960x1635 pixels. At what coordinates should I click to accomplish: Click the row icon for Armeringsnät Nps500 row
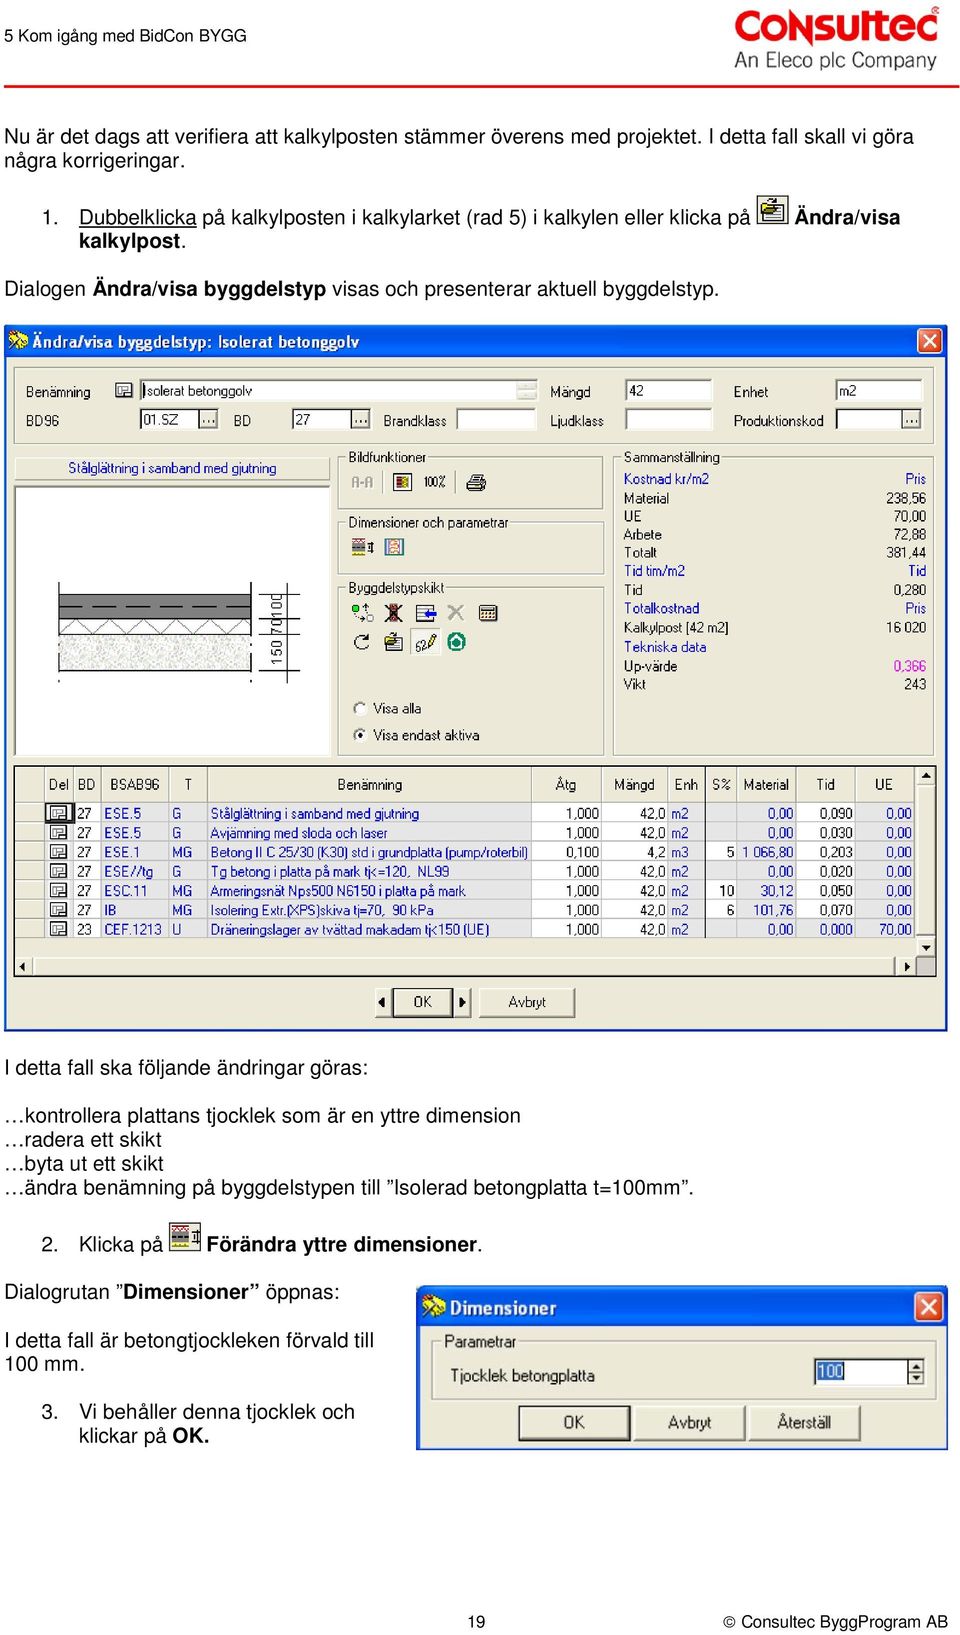pos(58,891)
